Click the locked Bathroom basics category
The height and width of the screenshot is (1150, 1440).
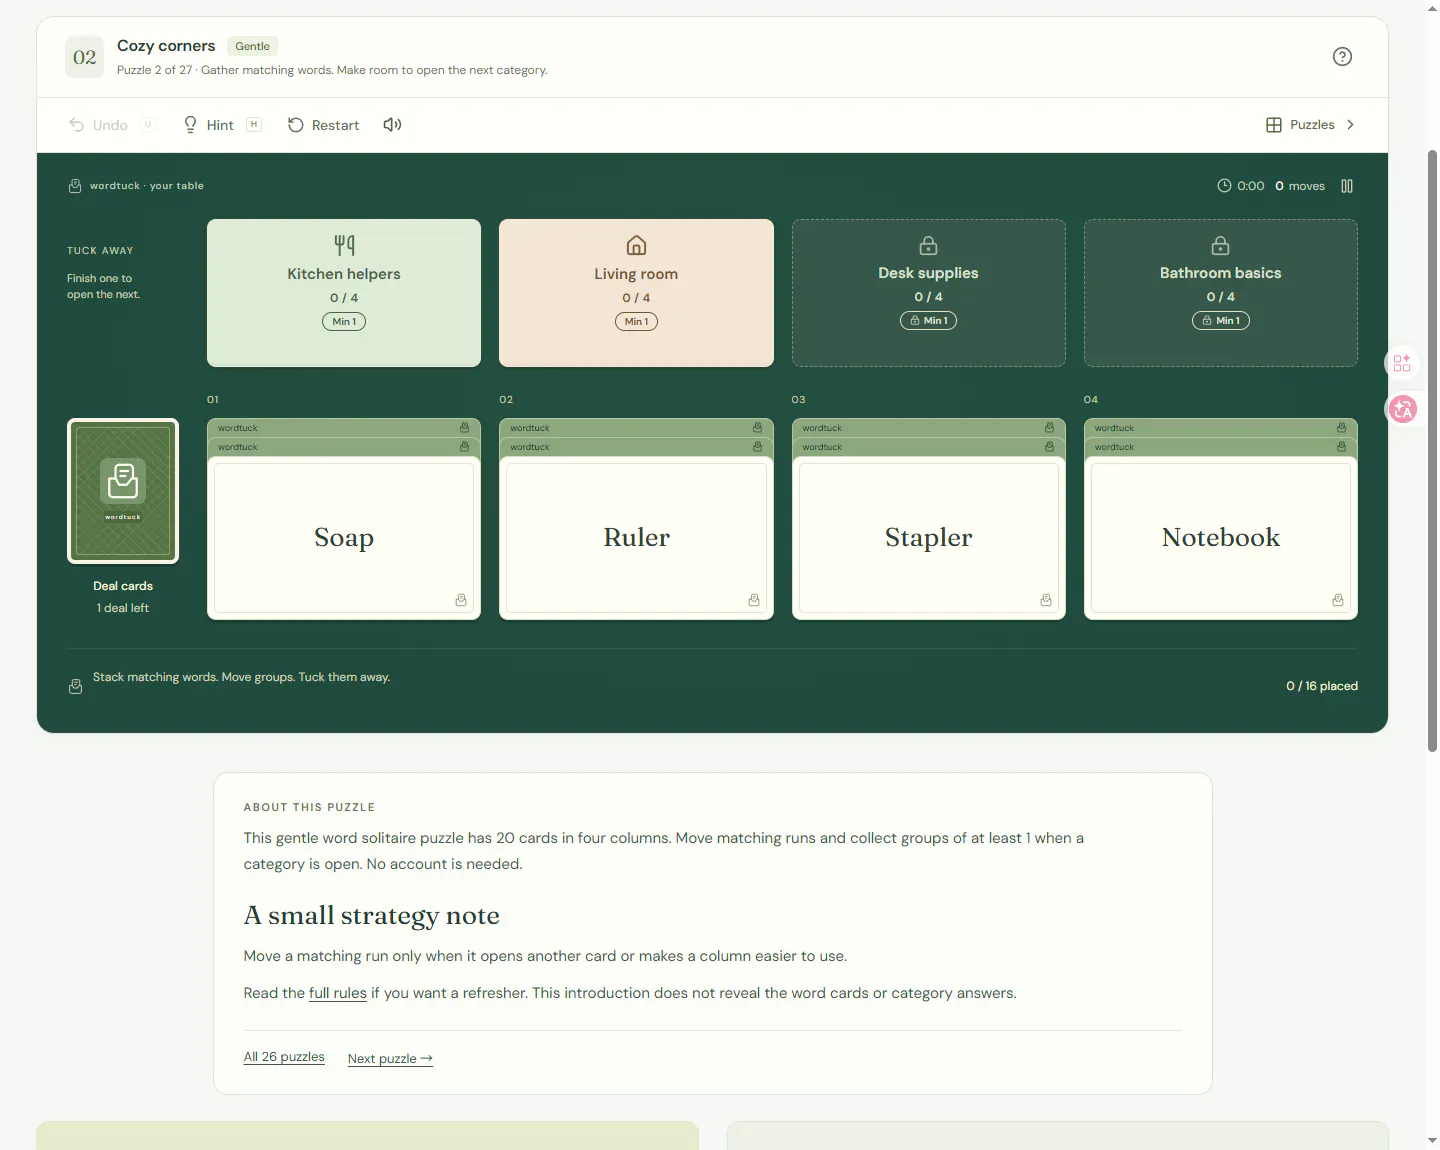(1220, 293)
